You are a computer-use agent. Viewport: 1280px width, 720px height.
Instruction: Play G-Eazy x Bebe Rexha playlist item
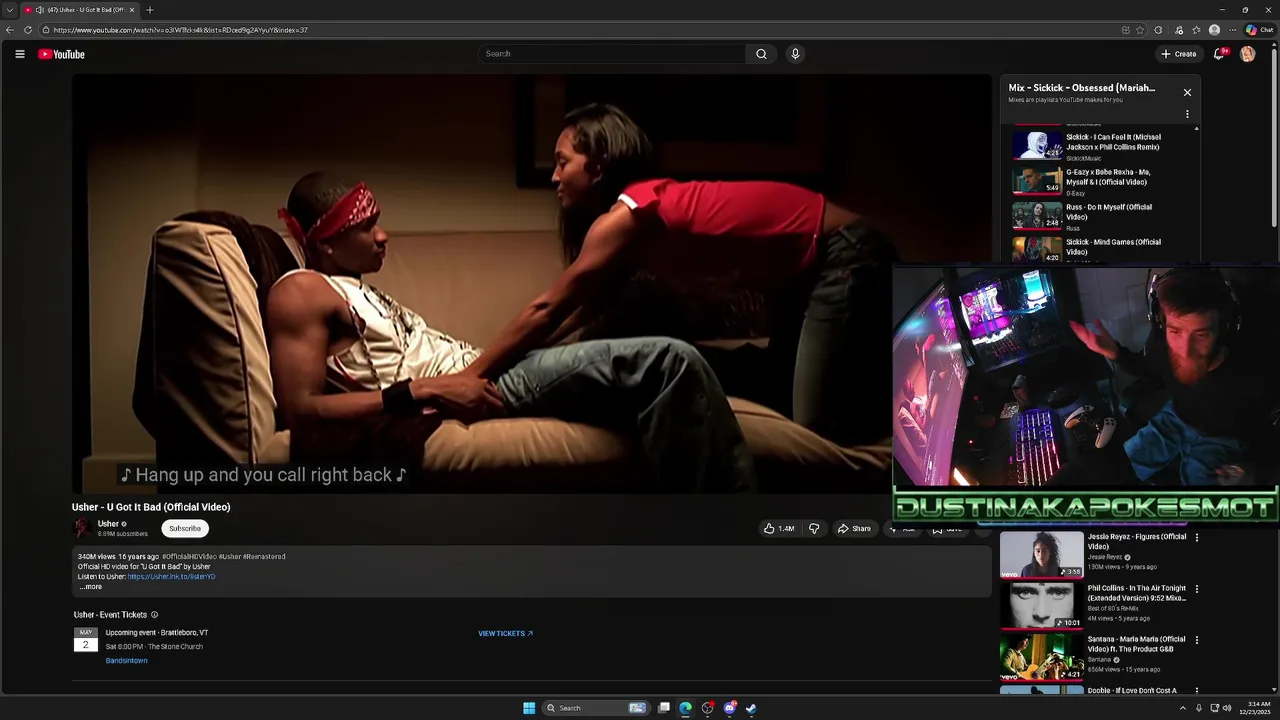[x=1100, y=180]
